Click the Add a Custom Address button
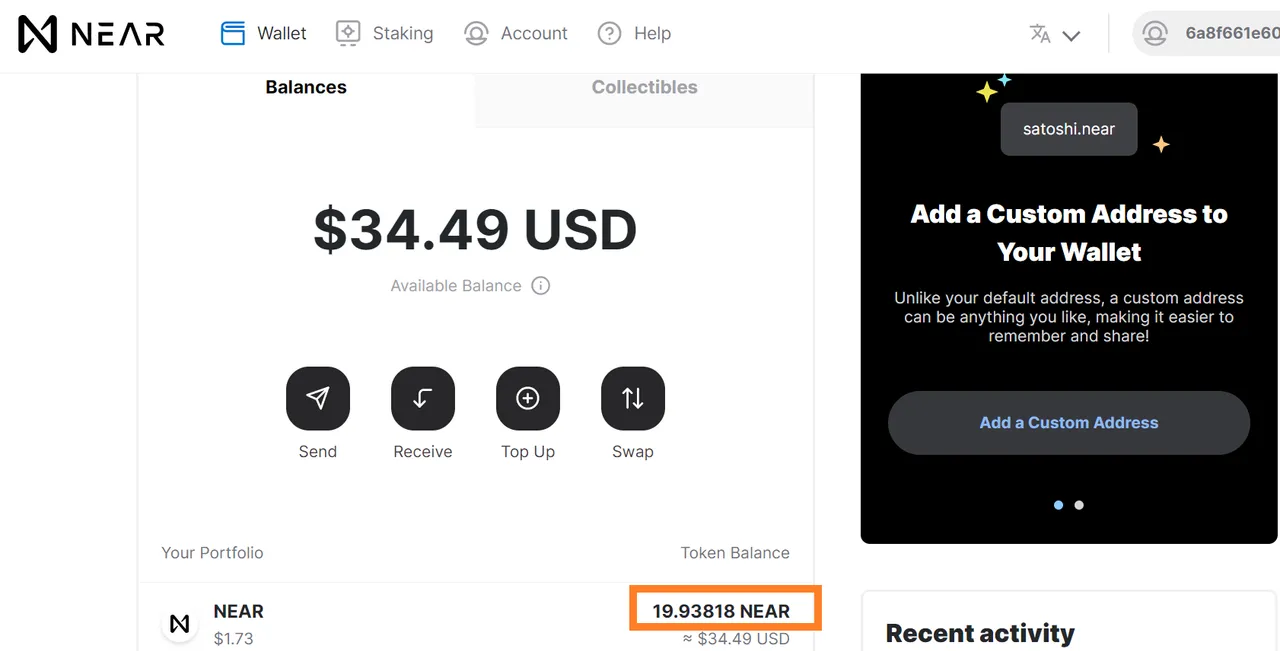The width and height of the screenshot is (1280, 651). [1069, 423]
